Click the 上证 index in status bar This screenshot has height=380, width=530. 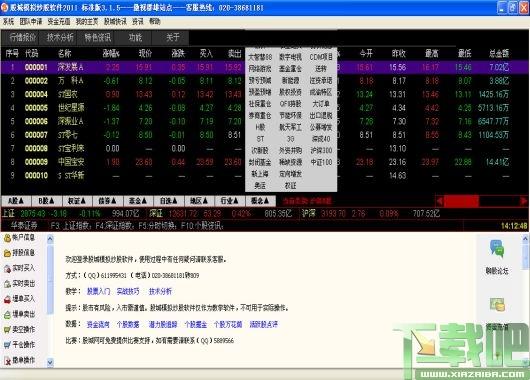tap(9, 214)
